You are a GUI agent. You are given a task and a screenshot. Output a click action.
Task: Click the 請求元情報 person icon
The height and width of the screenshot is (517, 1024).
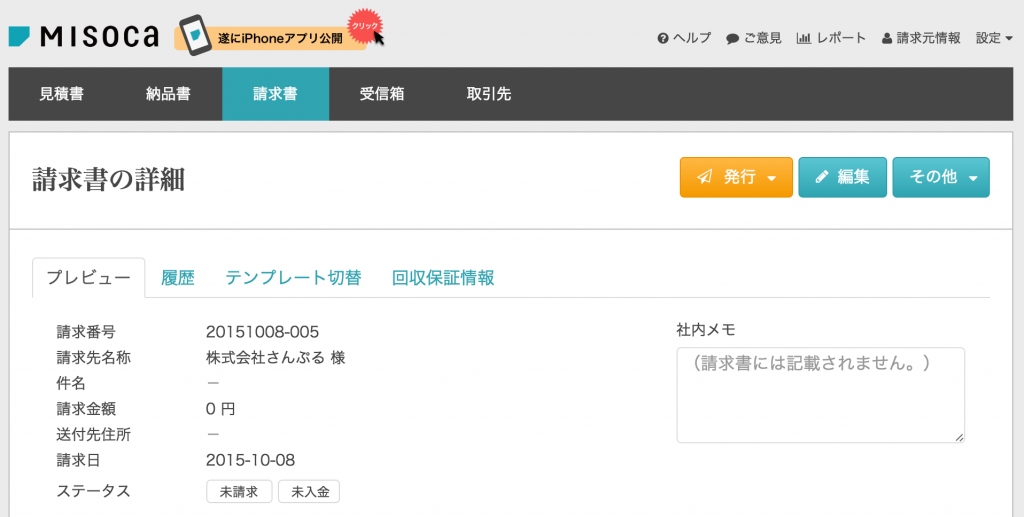coord(887,39)
